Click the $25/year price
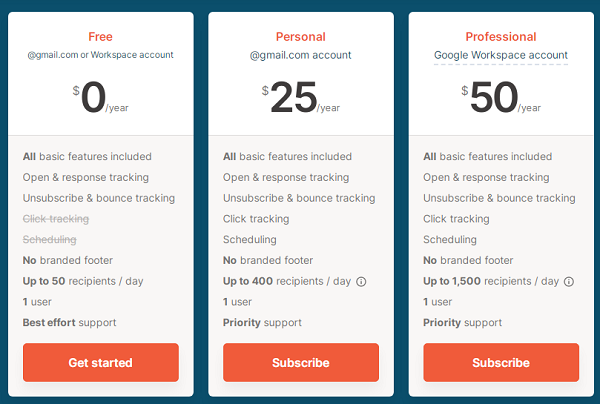Screen dimensions: 600x404 click(x=301, y=97)
